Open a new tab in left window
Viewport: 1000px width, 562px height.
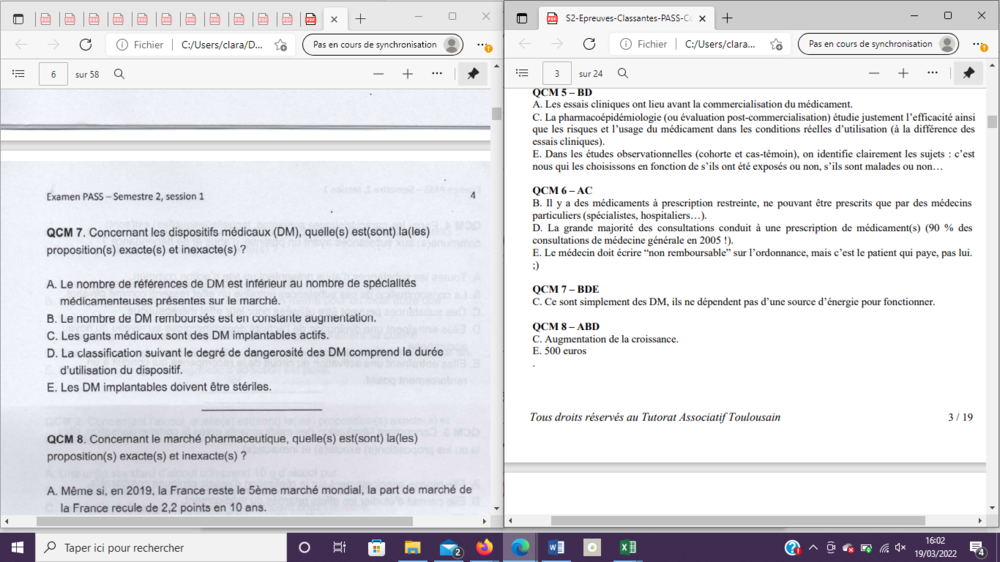[361, 18]
